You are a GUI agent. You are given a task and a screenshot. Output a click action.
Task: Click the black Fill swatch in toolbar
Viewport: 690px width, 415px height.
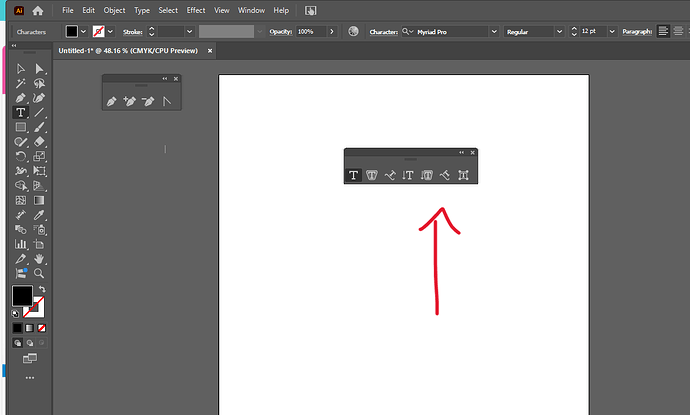pos(22,296)
